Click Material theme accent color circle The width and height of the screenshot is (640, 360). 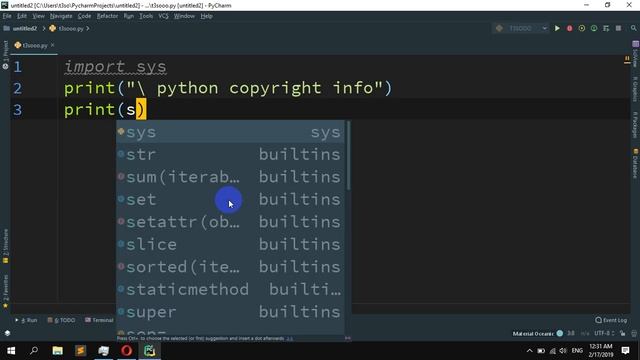[560, 333]
